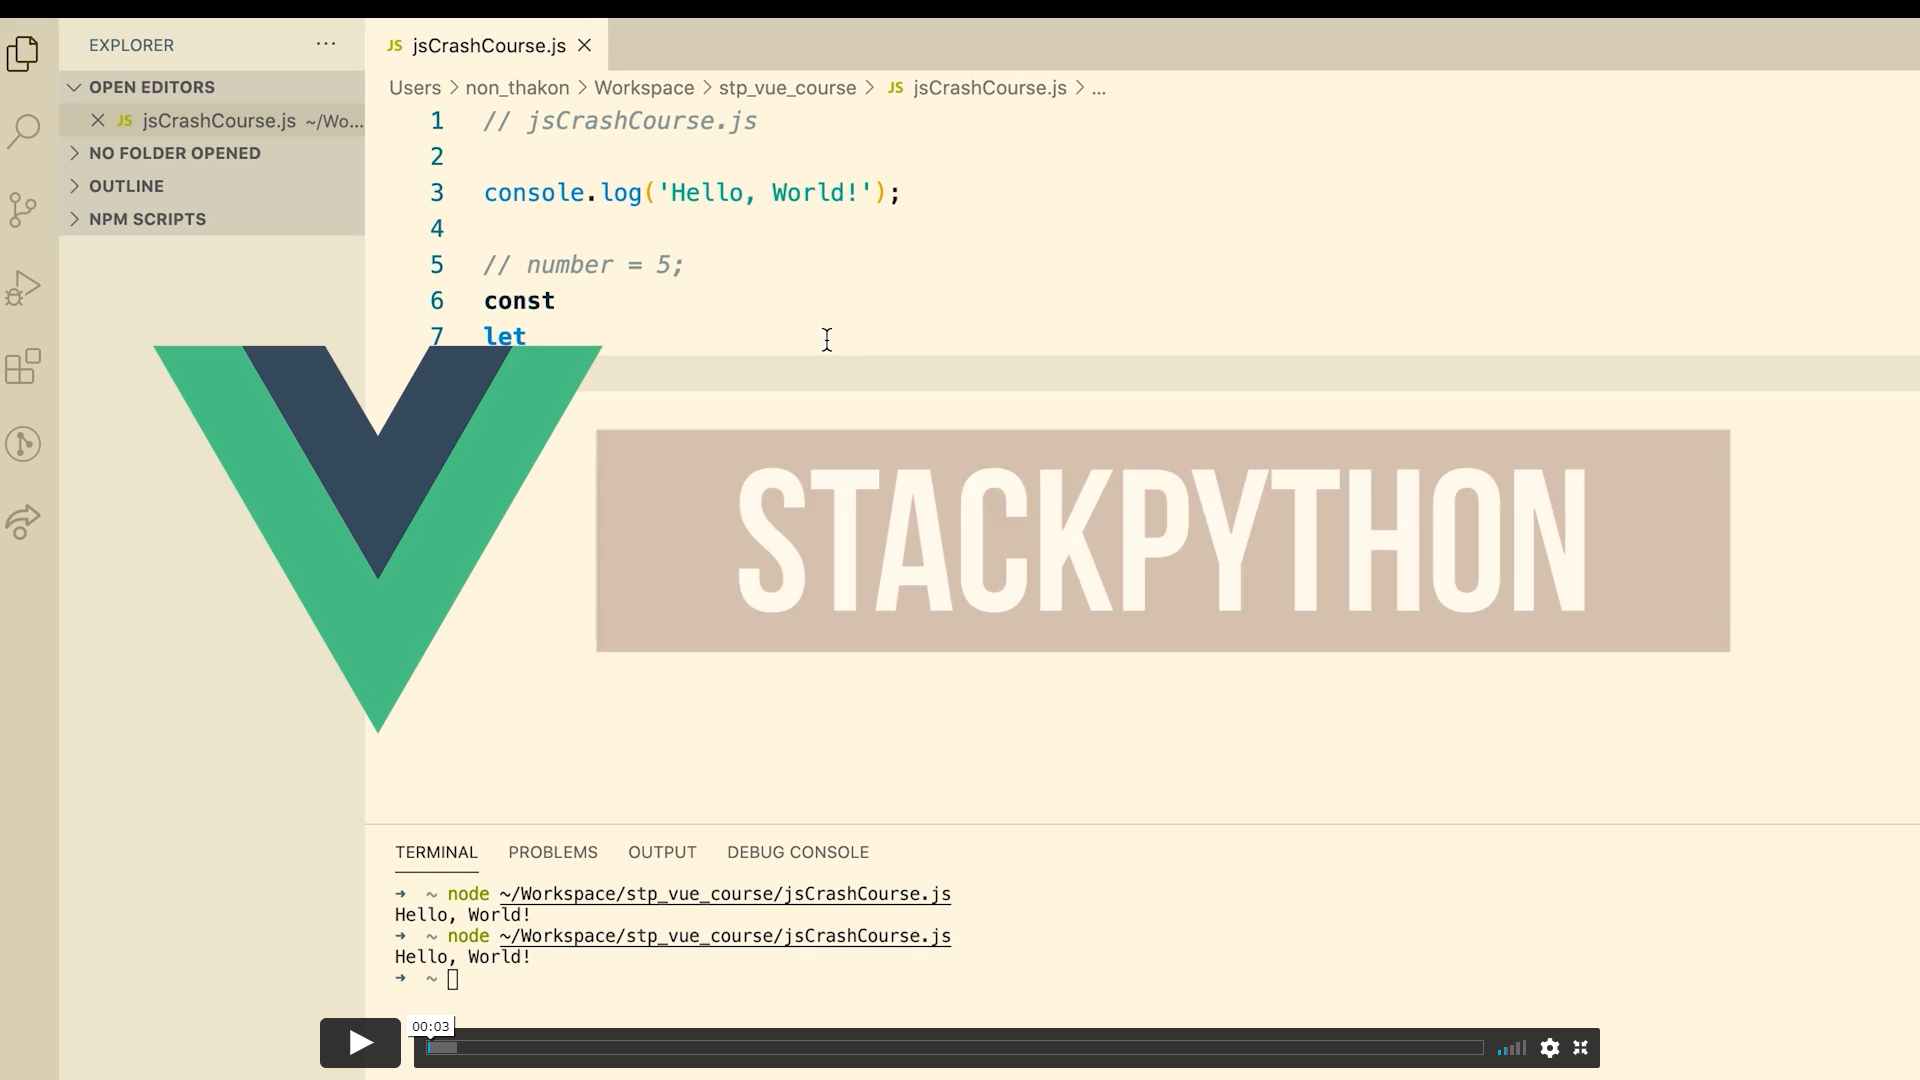Open video settings gear

[x=1550, y=1048]
